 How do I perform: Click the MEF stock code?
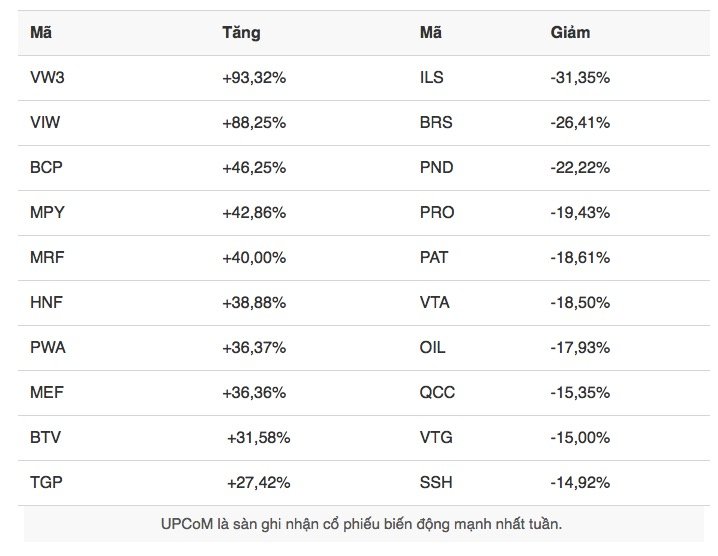click(x=46, y=392)
